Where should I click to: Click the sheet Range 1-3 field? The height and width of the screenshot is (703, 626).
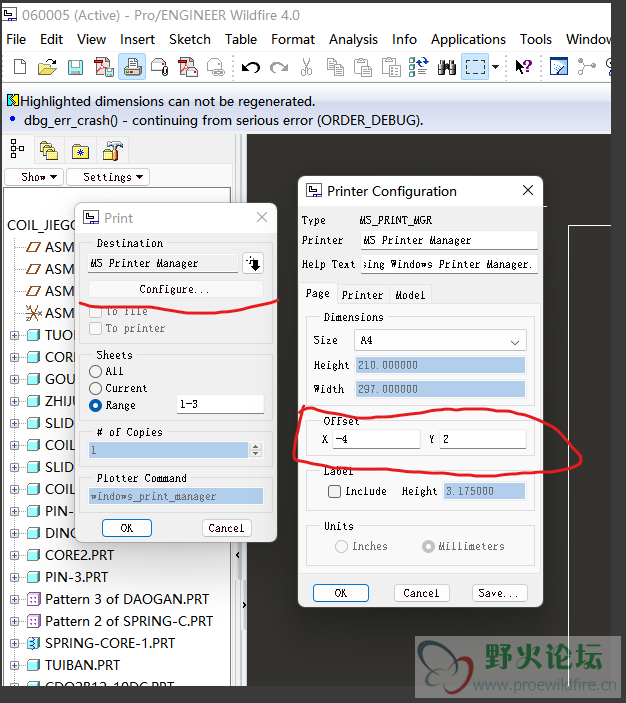[x=220, y=404]
